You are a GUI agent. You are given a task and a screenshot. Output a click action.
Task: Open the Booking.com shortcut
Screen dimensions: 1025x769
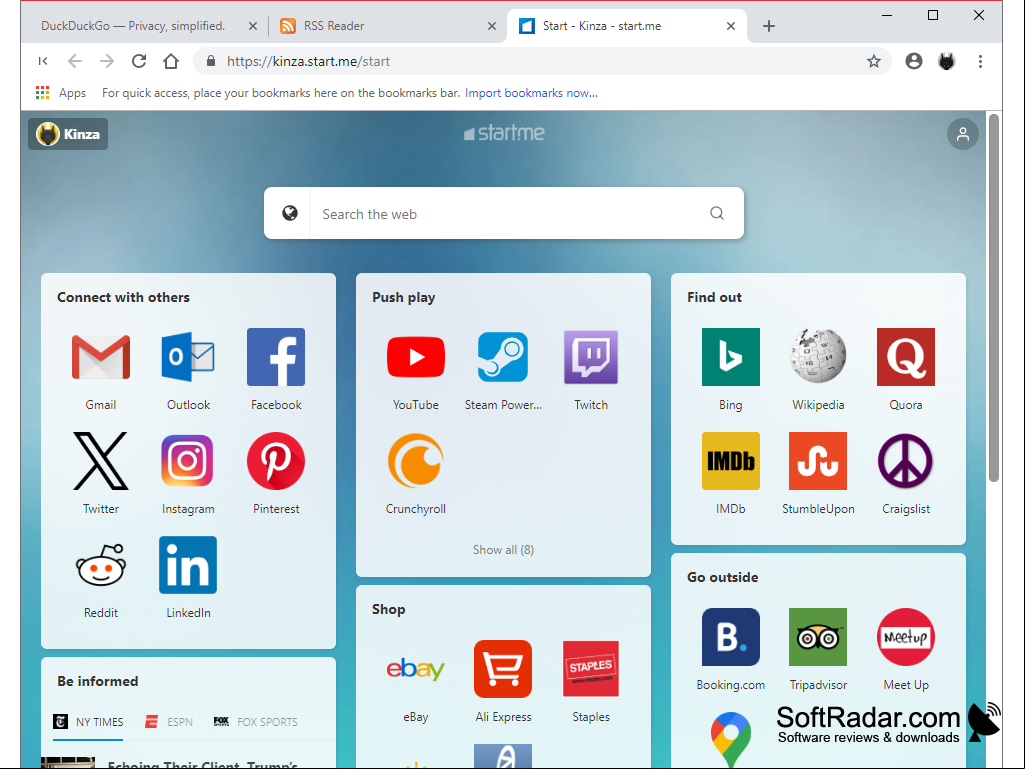click(731, 637)
